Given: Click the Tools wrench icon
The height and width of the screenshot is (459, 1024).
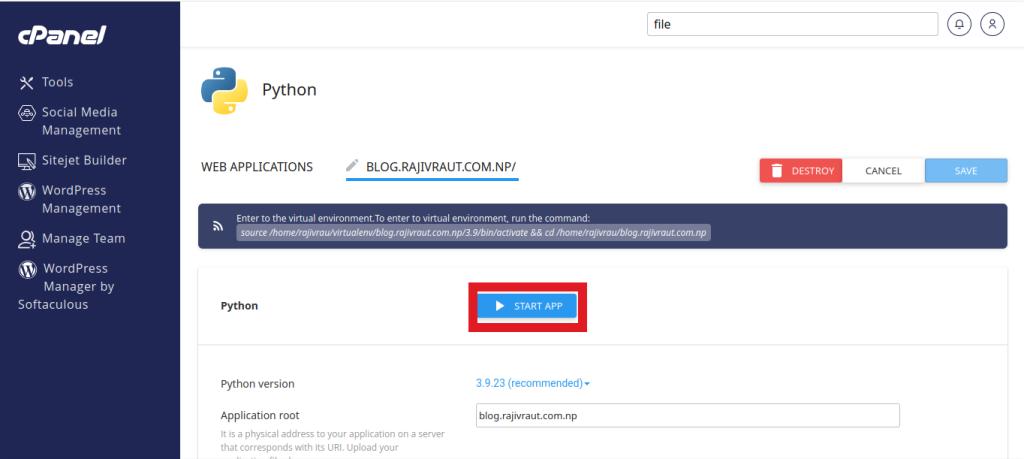Looking at the screenshot, I should (26, 82).
